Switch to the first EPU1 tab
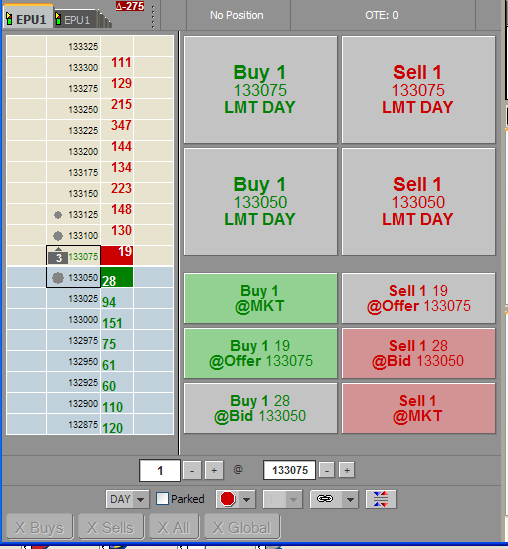Image resolution: width=508 pixels, height=549 pixels. click(x=28, y=19)
